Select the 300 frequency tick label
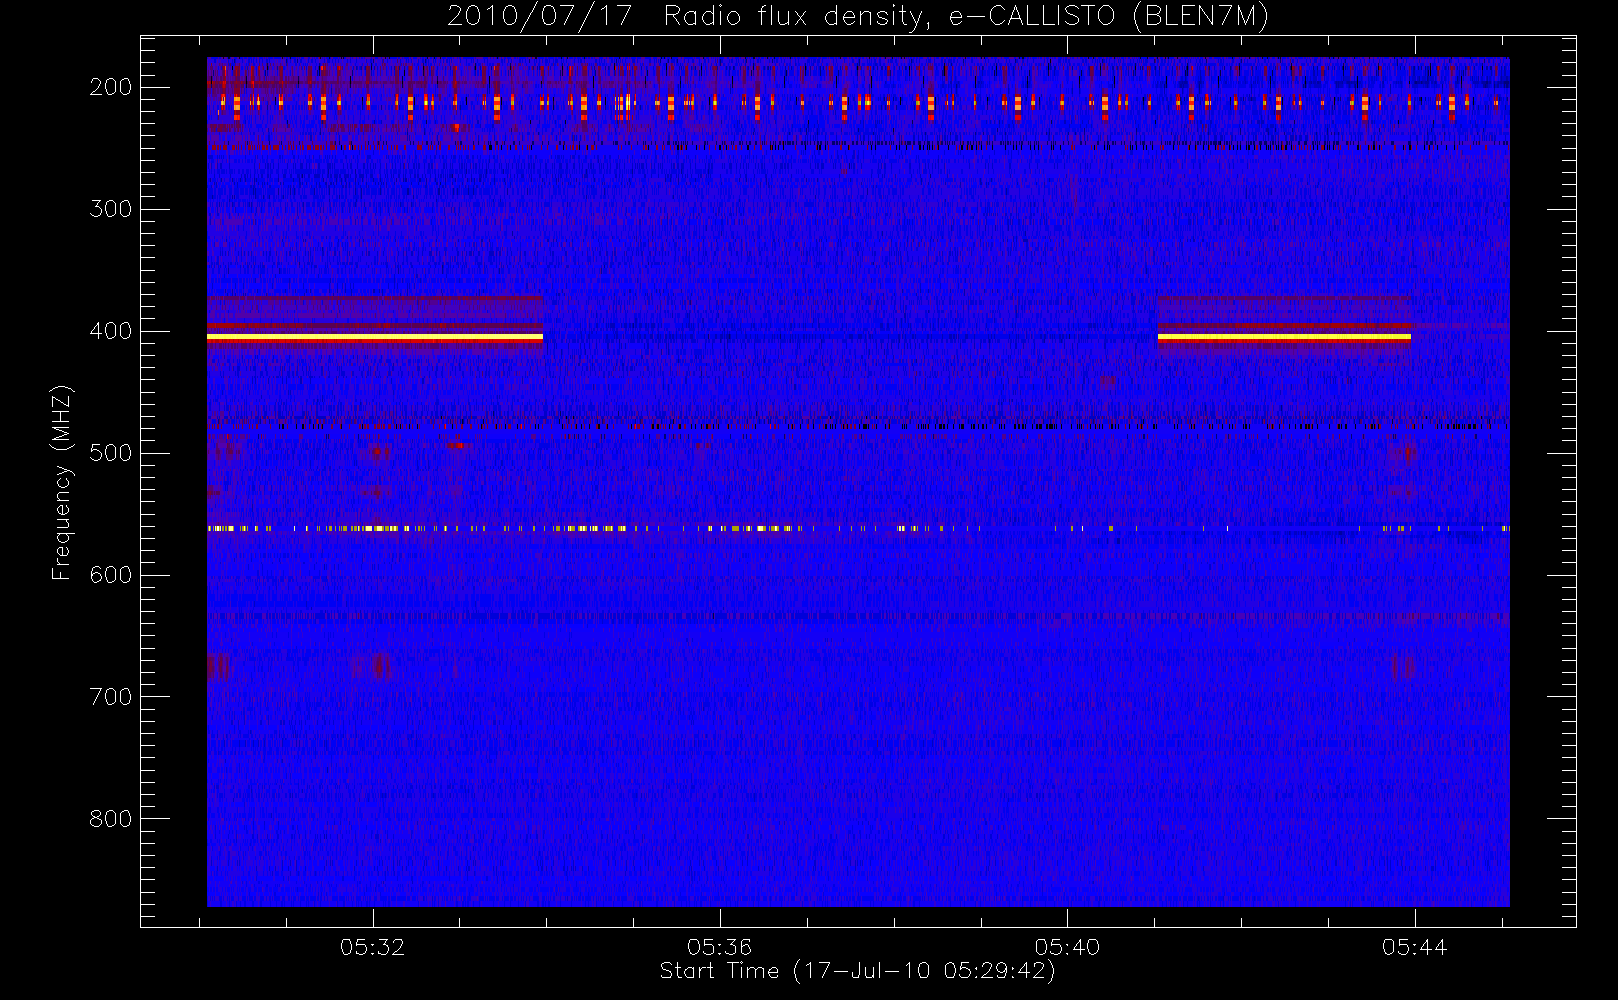The image size is (1618, 1000). point(110,209)
